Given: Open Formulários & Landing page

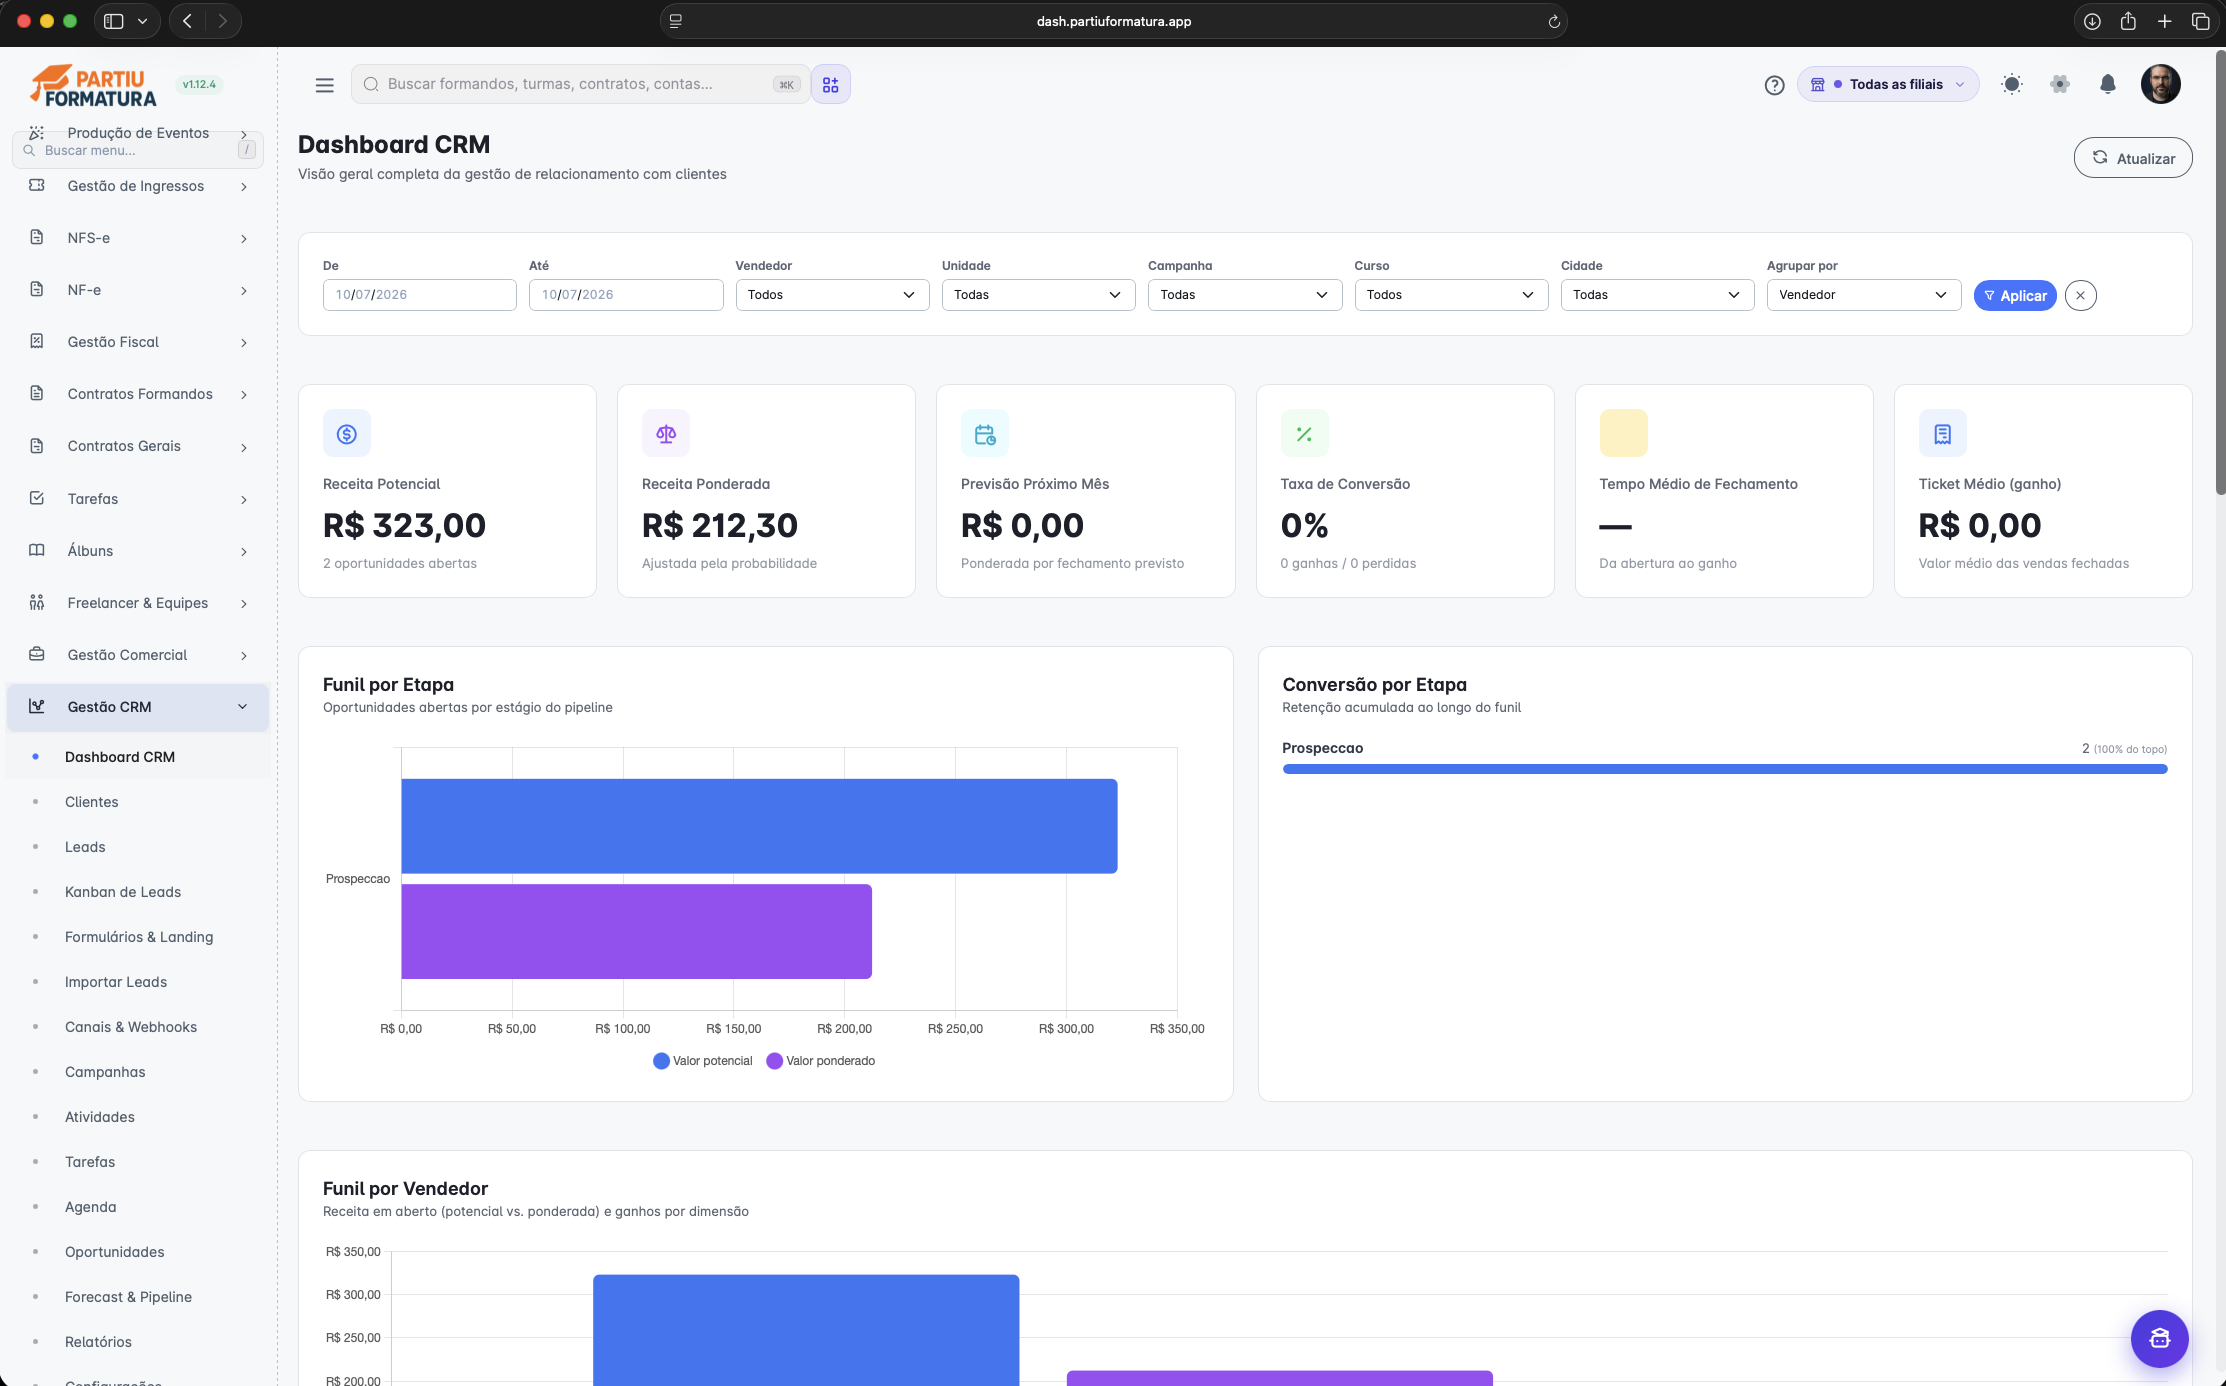Looking at the screenshot, I should [139, 937].
